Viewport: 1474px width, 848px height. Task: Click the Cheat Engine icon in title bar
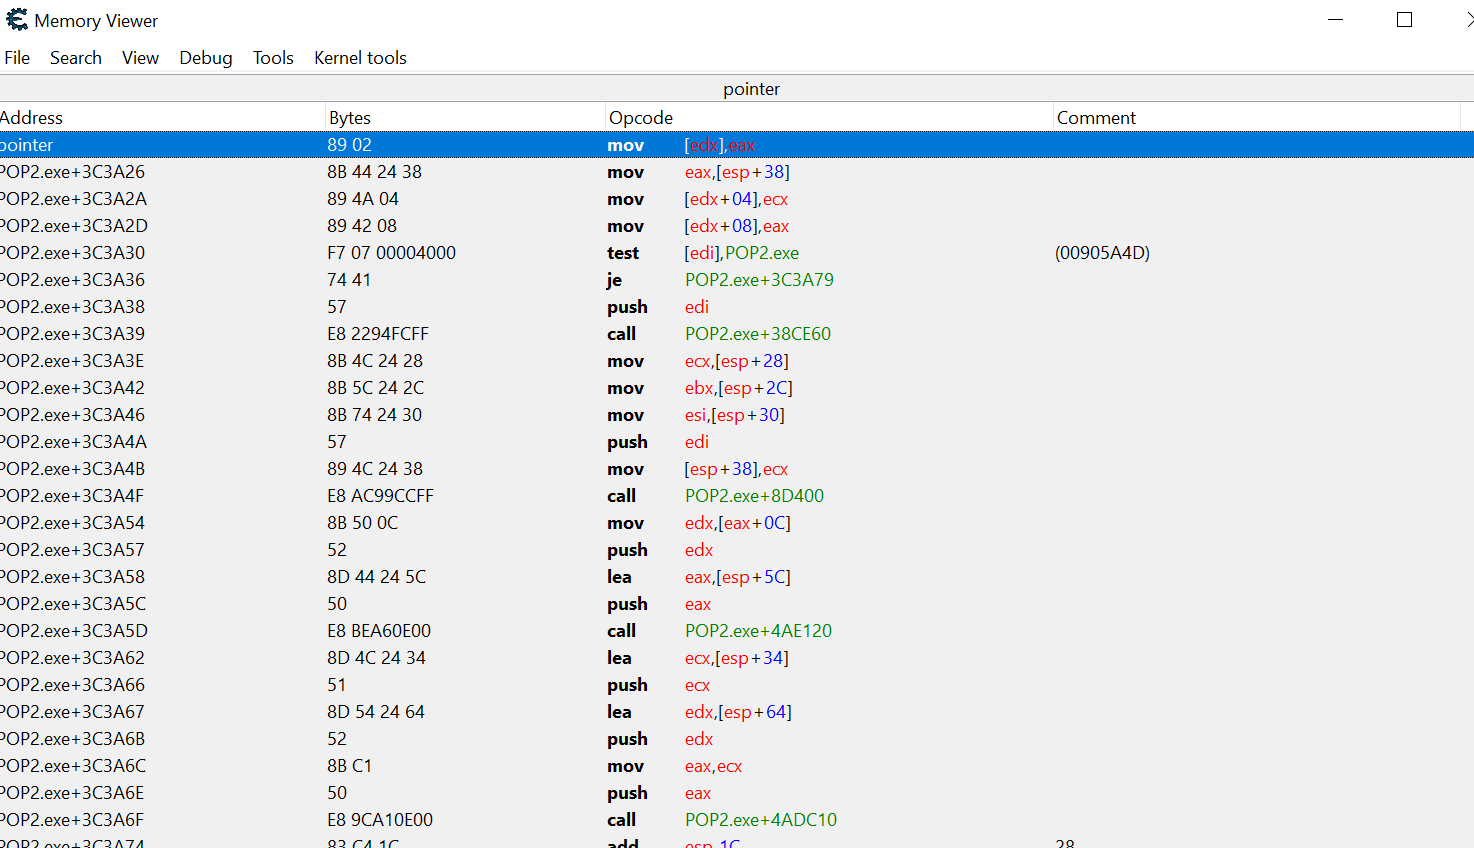(17, 20)
